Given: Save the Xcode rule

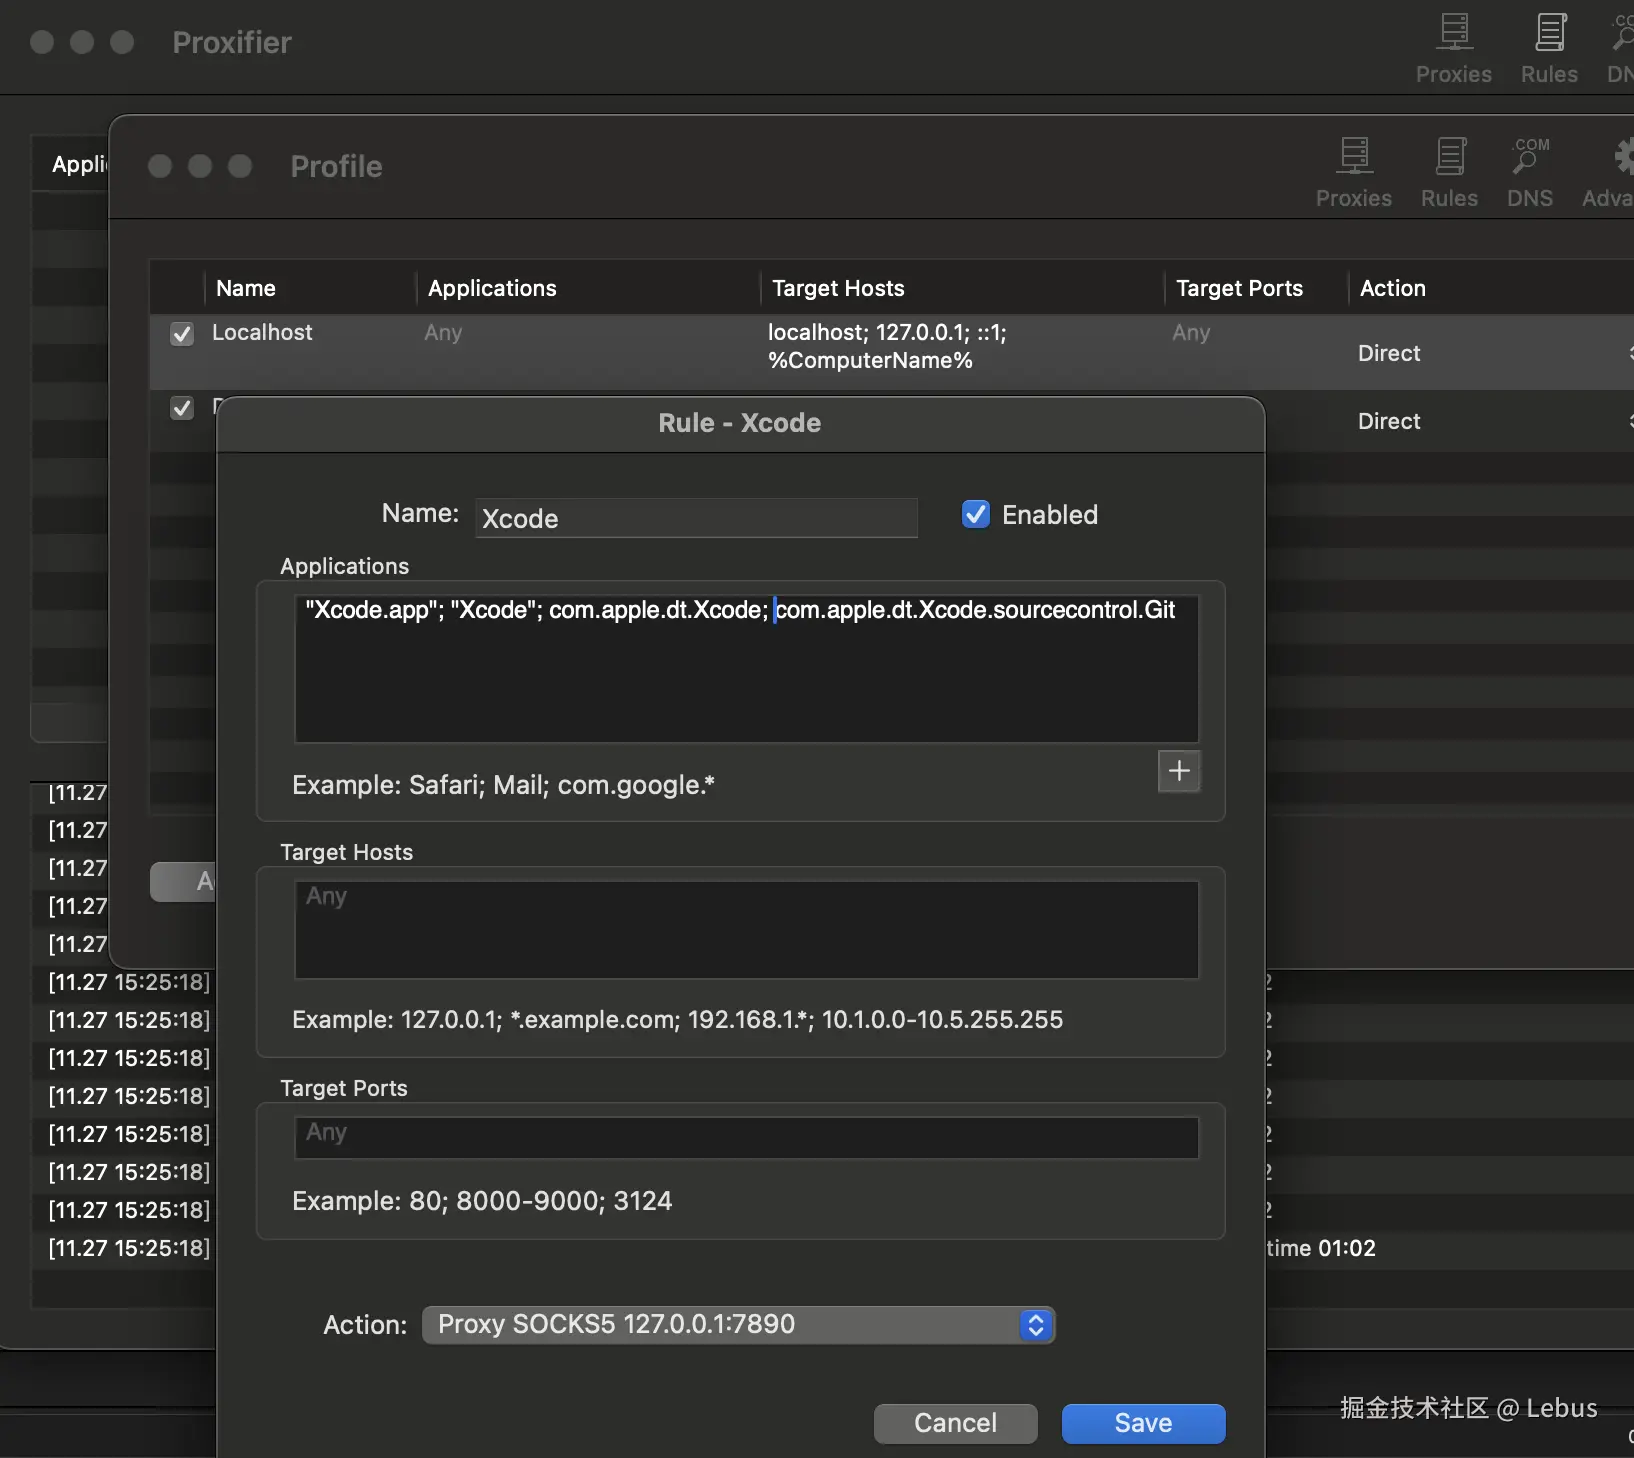Looking at the screenshot, I should [1143, 1423].
